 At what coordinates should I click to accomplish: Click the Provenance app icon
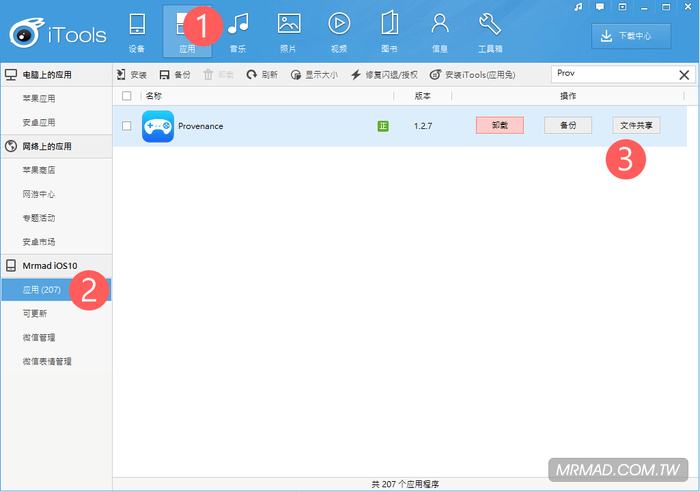(x=158, y=126)
